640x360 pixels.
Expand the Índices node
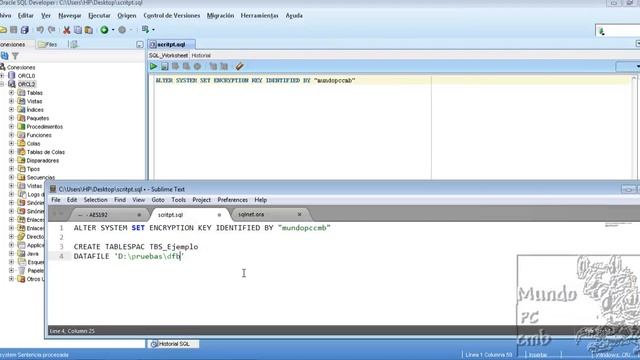[11, 109]
